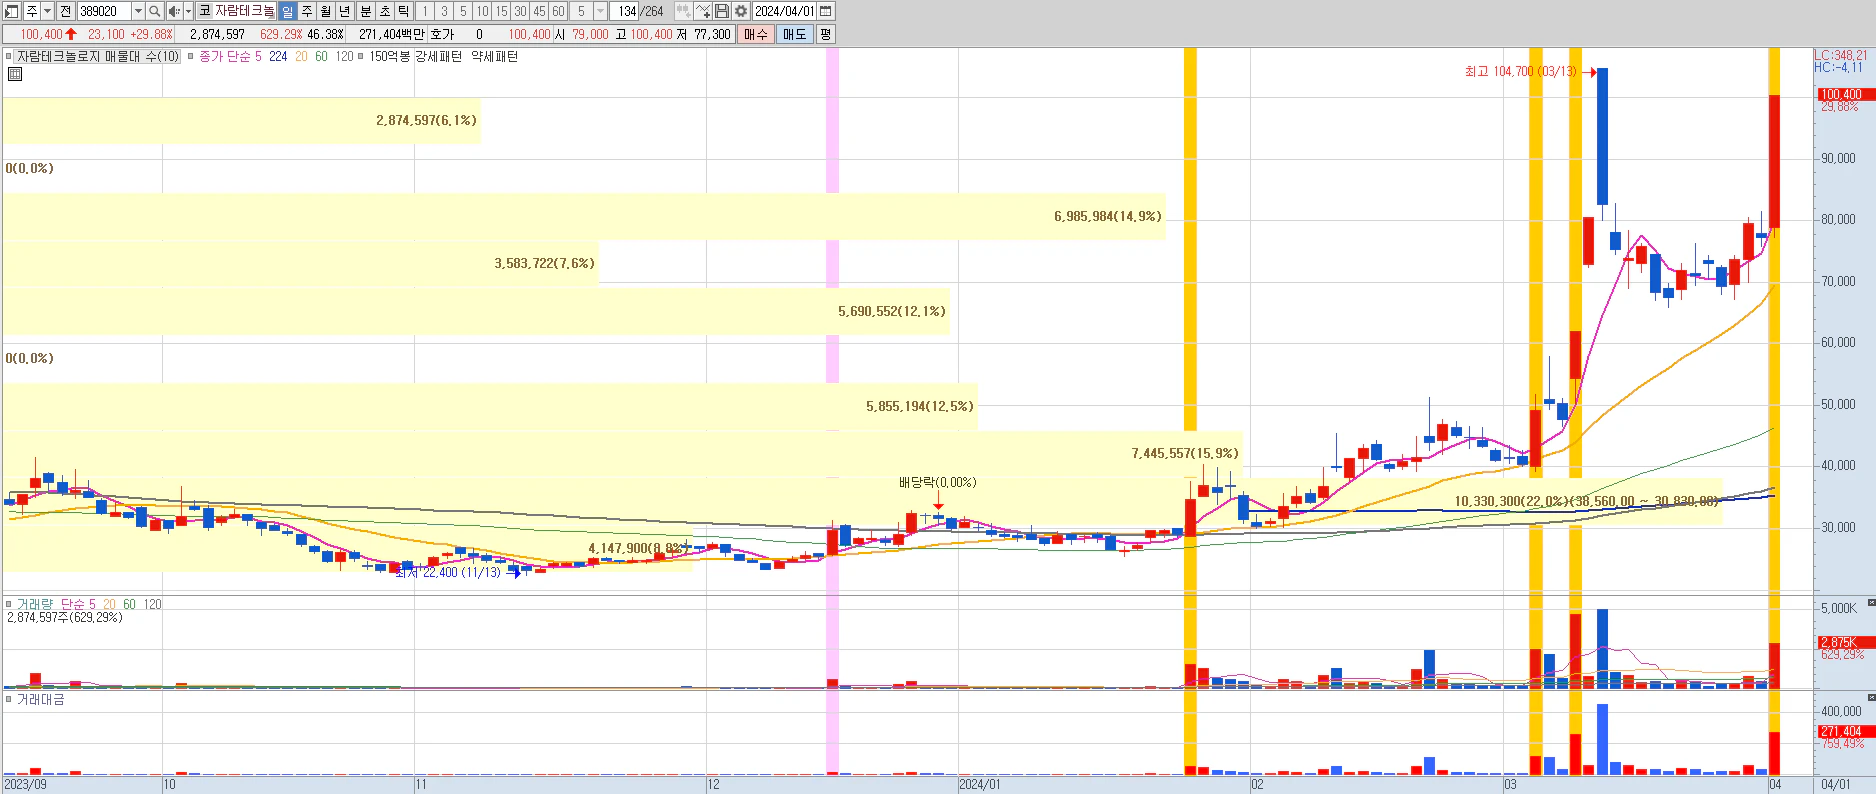Viewport: 1876px width, 794px height.
Task: Click the grayed linked-chart icon
Action: click(683, 11)
